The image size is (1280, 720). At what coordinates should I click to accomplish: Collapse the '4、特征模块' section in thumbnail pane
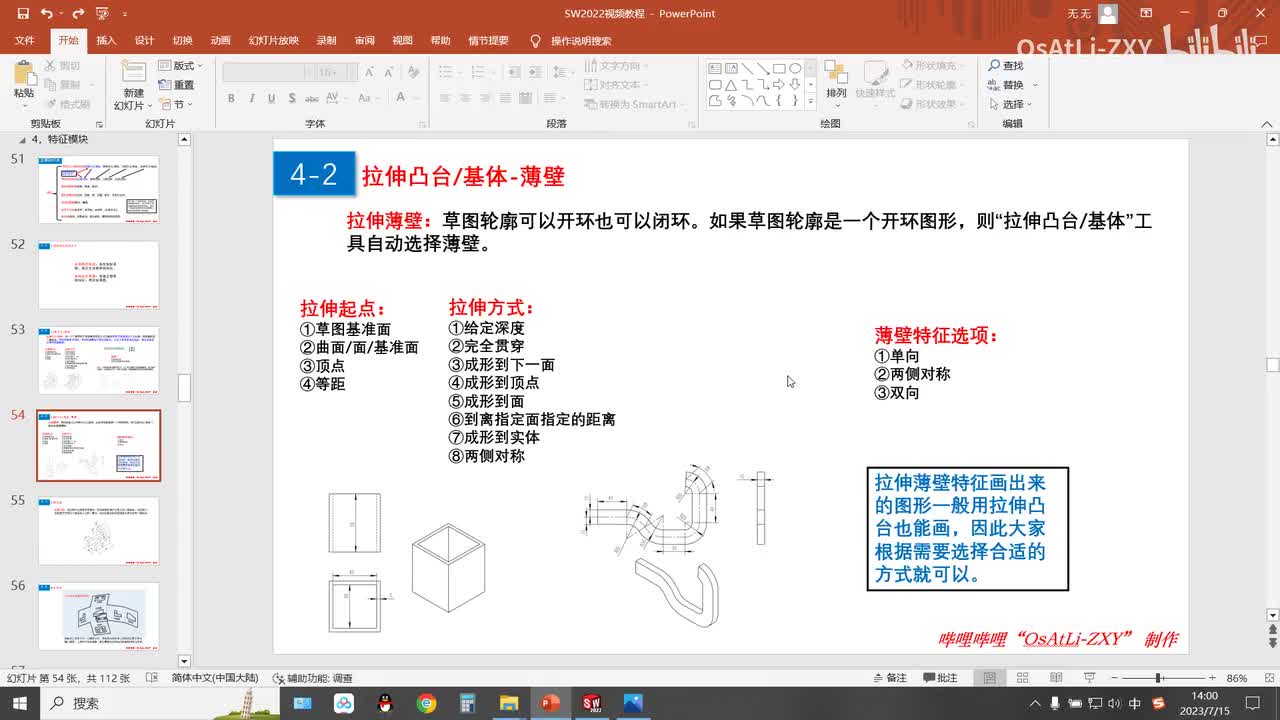point(25,140)
